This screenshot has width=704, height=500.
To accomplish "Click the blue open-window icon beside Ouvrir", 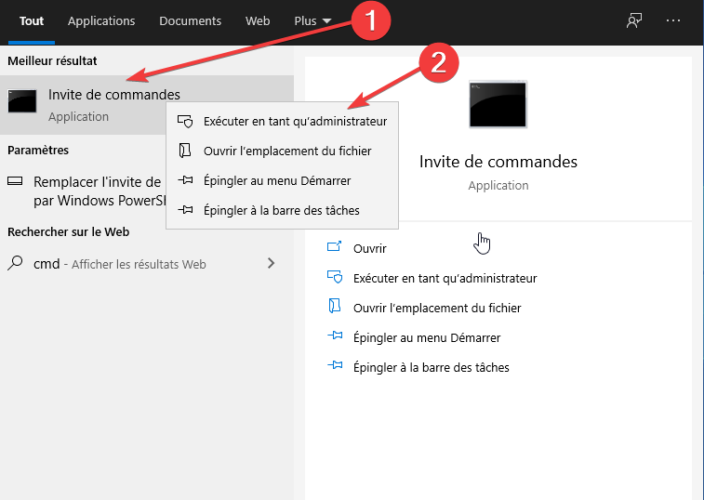I will (334, 246).
